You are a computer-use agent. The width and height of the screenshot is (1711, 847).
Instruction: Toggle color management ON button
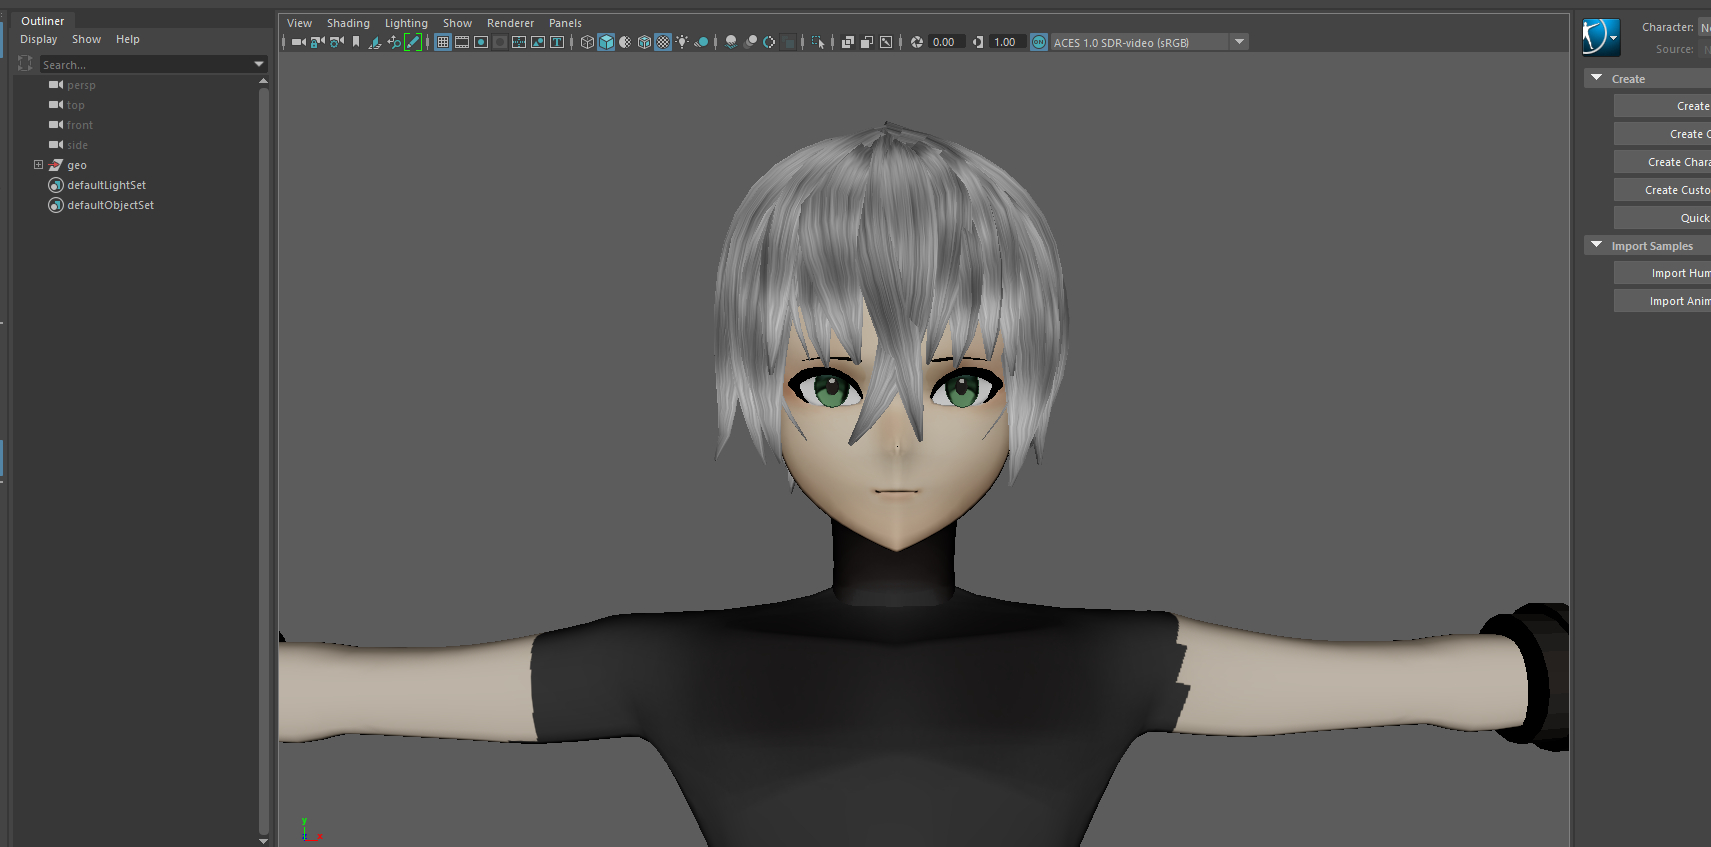click(x=1039, y=42)
